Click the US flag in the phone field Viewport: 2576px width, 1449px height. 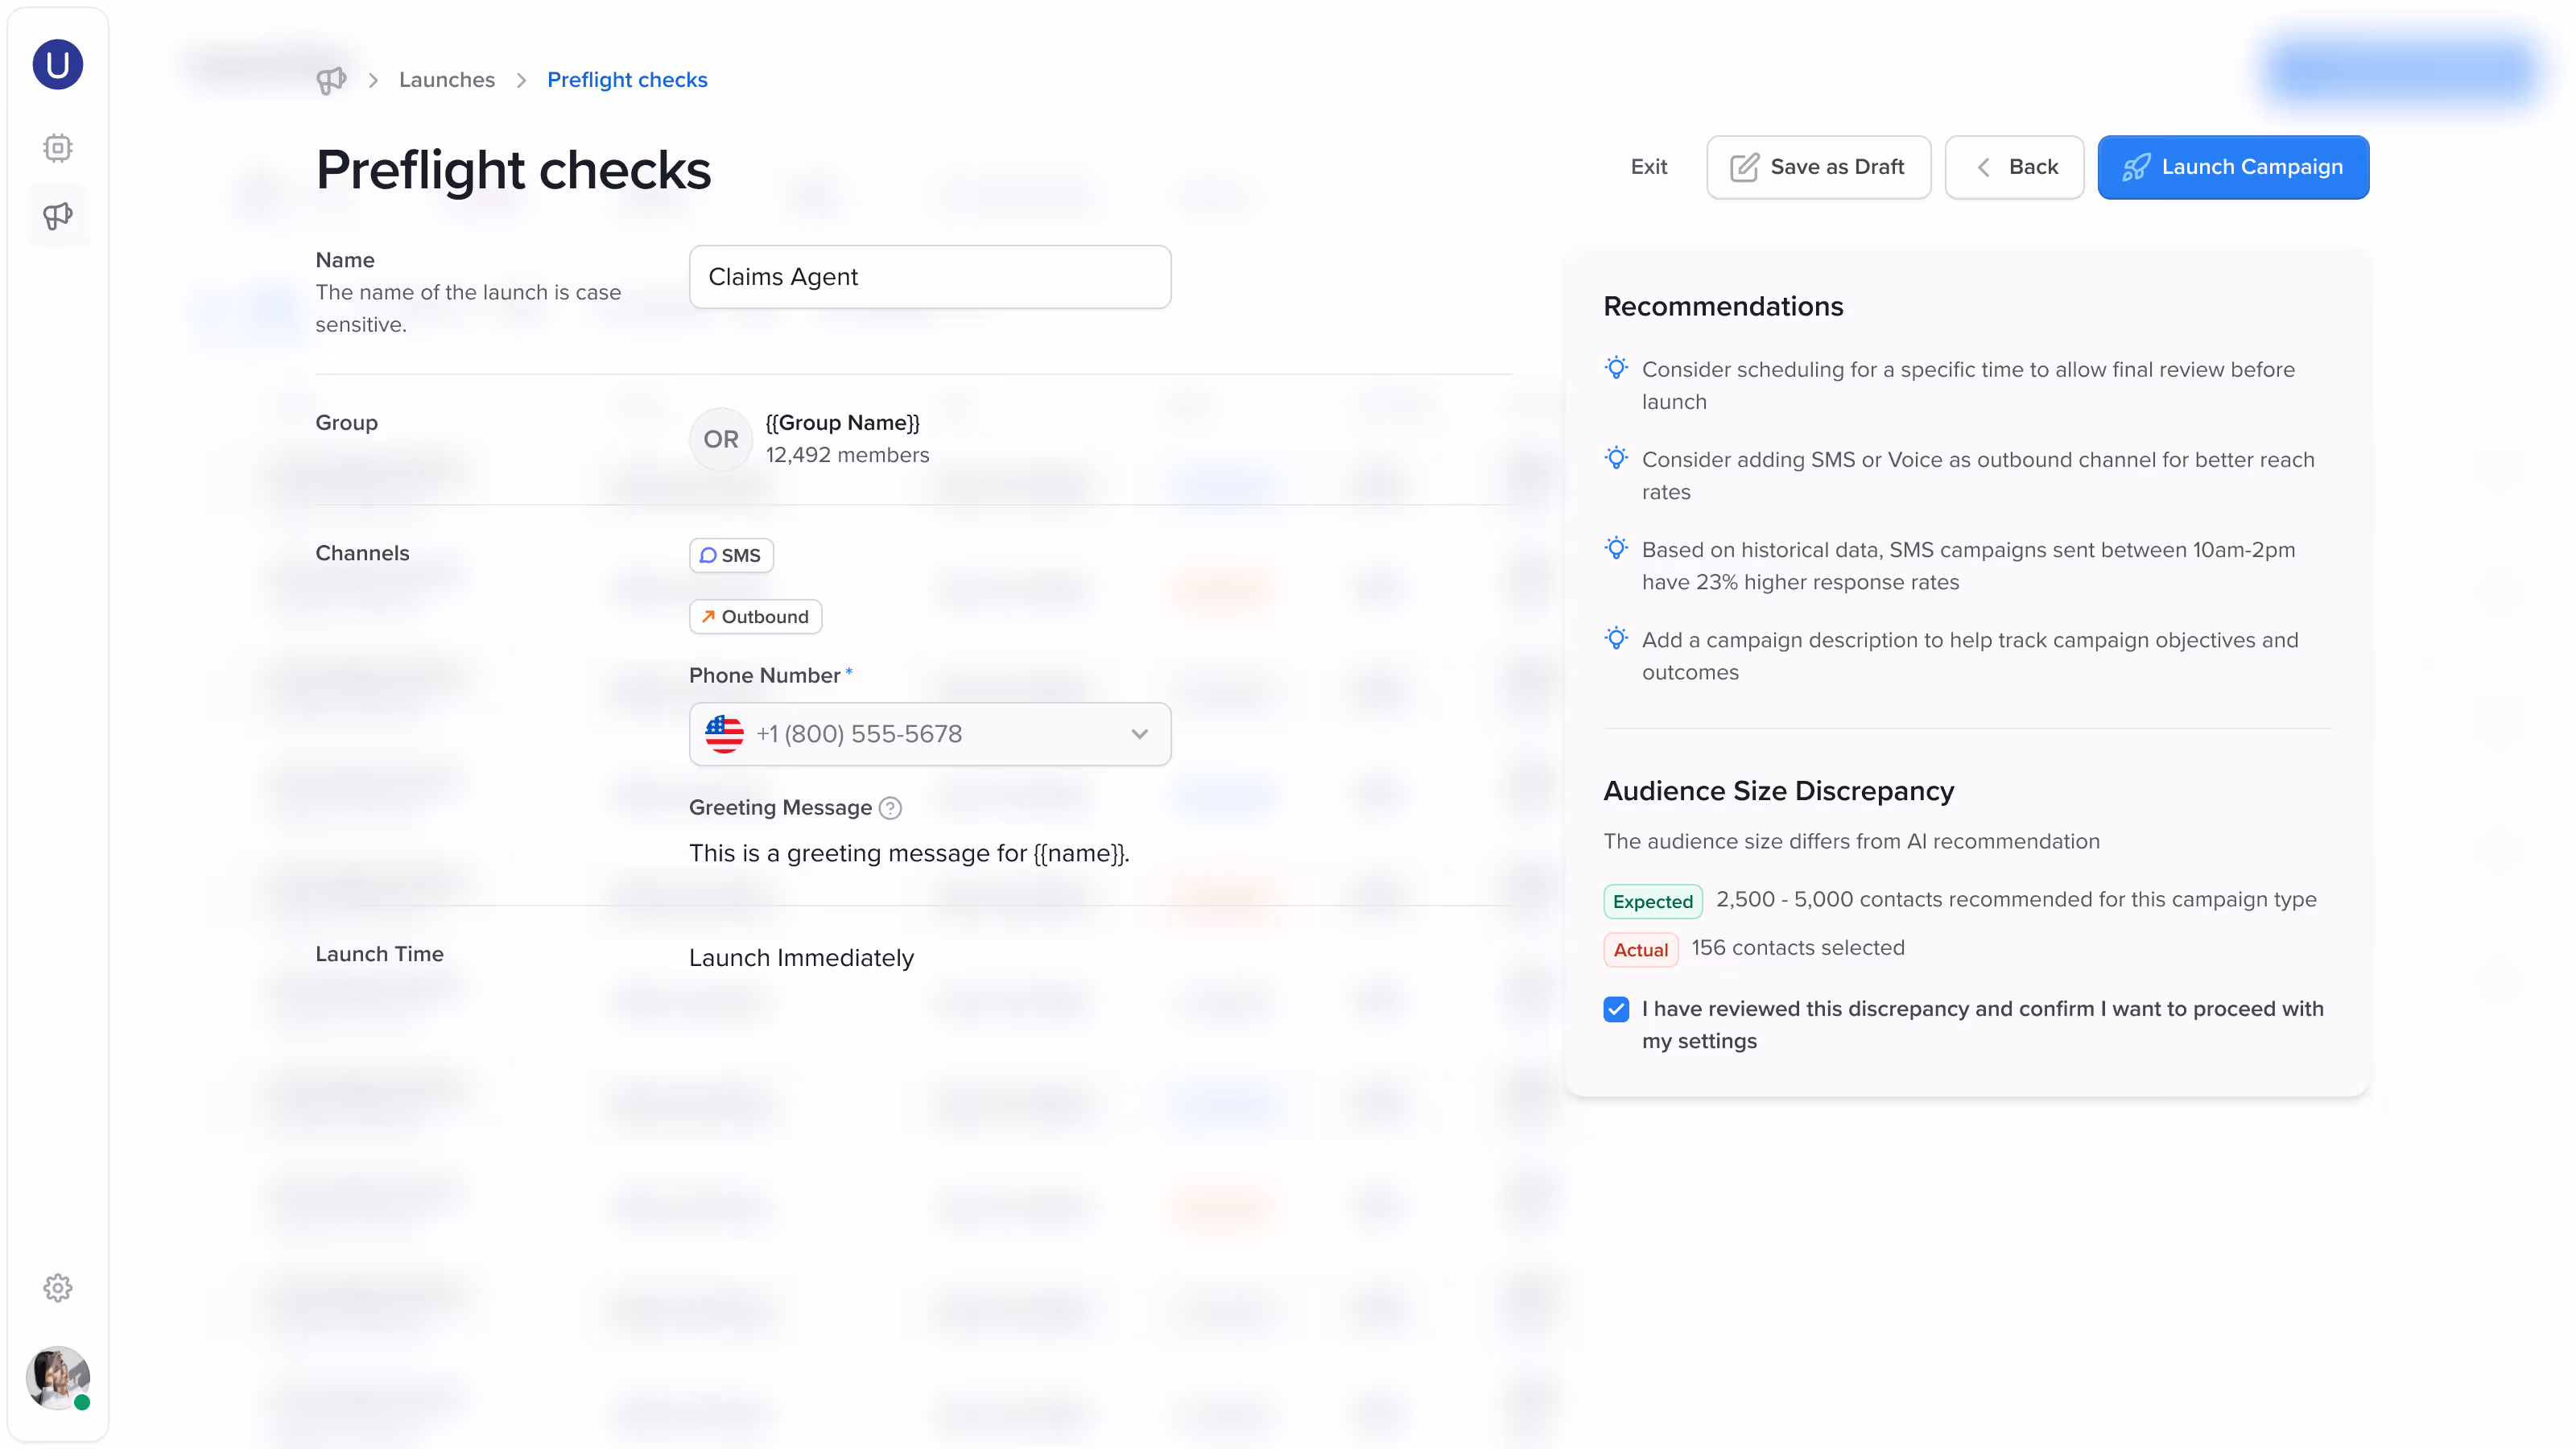[724, 734]
